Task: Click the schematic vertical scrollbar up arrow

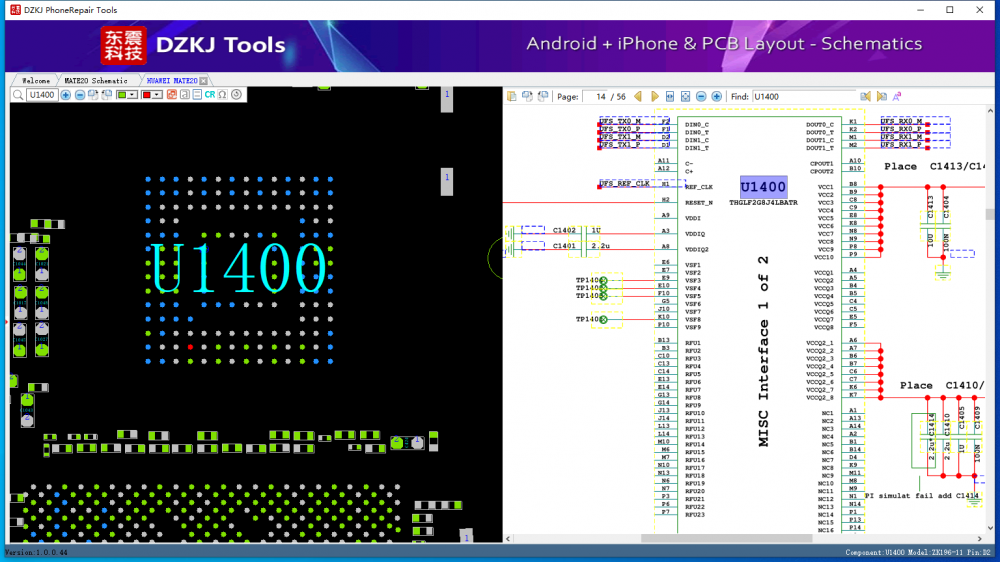Action: (x=990, y=111)
